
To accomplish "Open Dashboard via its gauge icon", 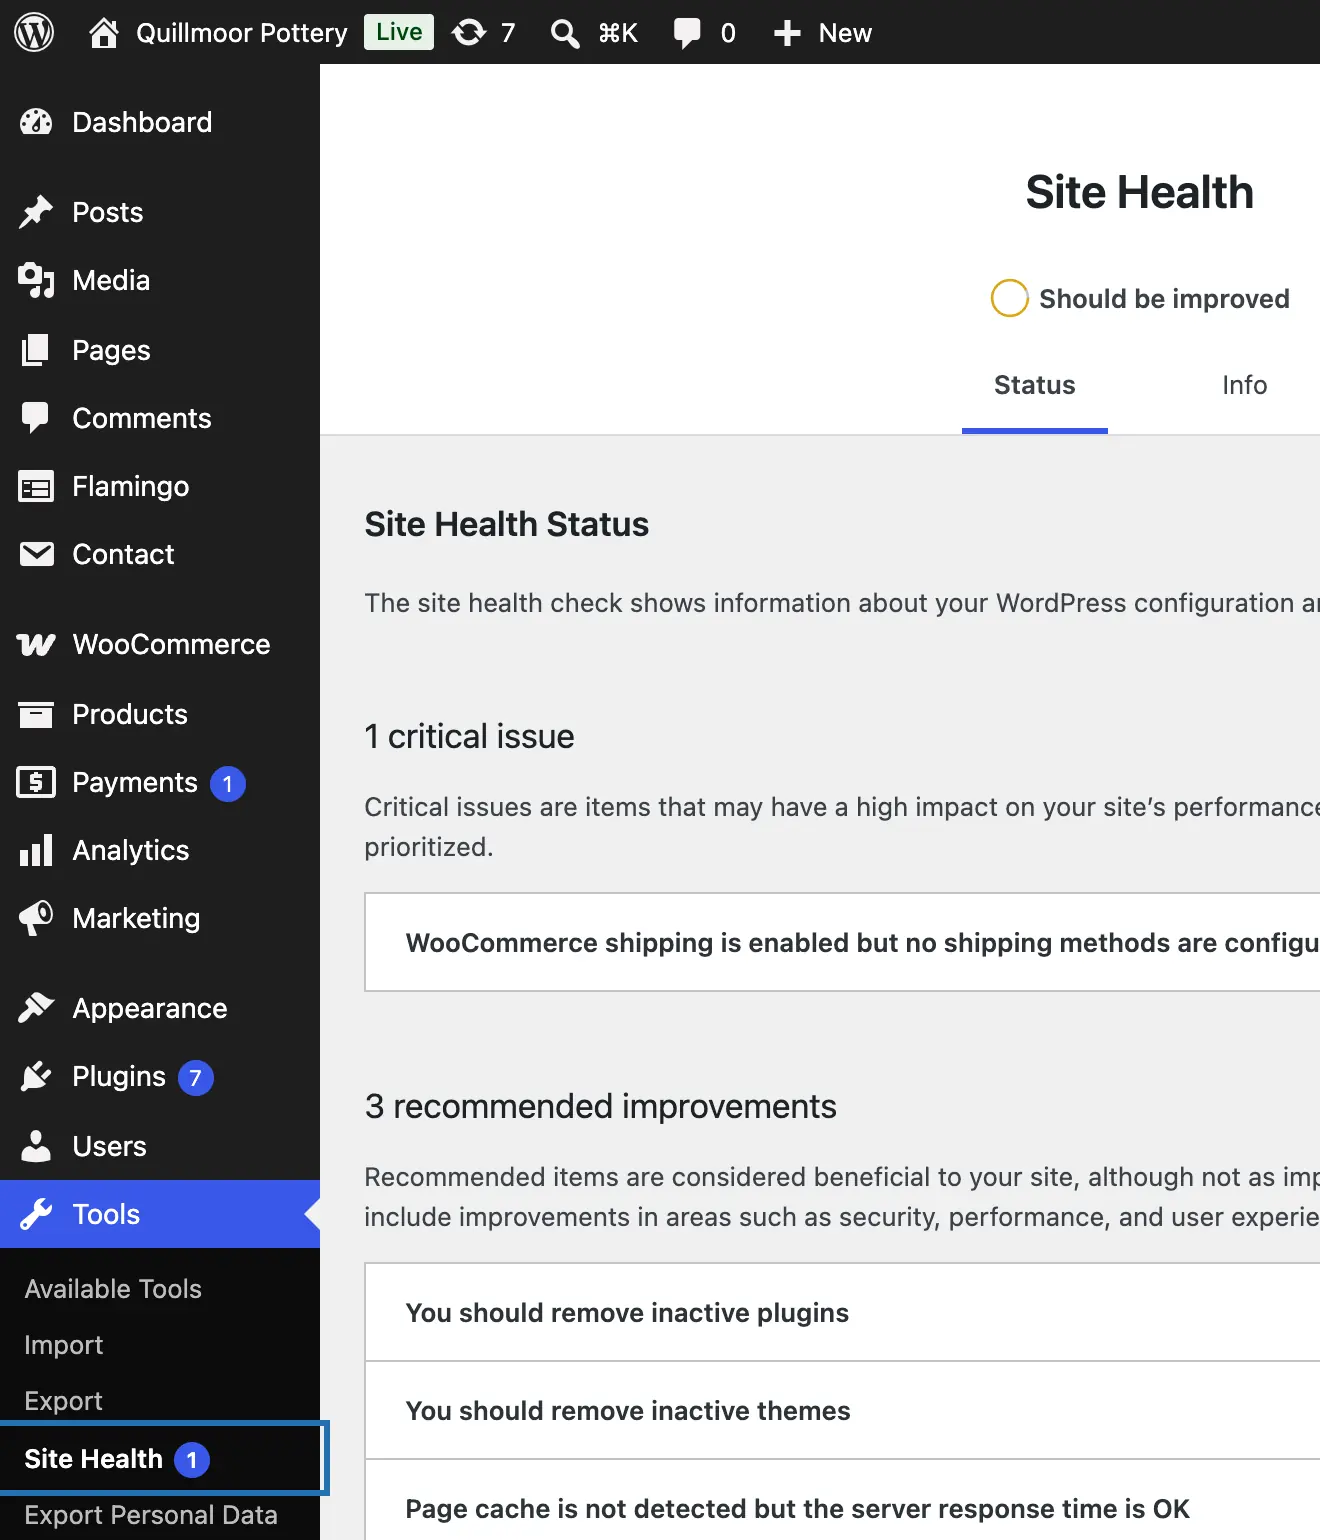I will tap(36, 122).
